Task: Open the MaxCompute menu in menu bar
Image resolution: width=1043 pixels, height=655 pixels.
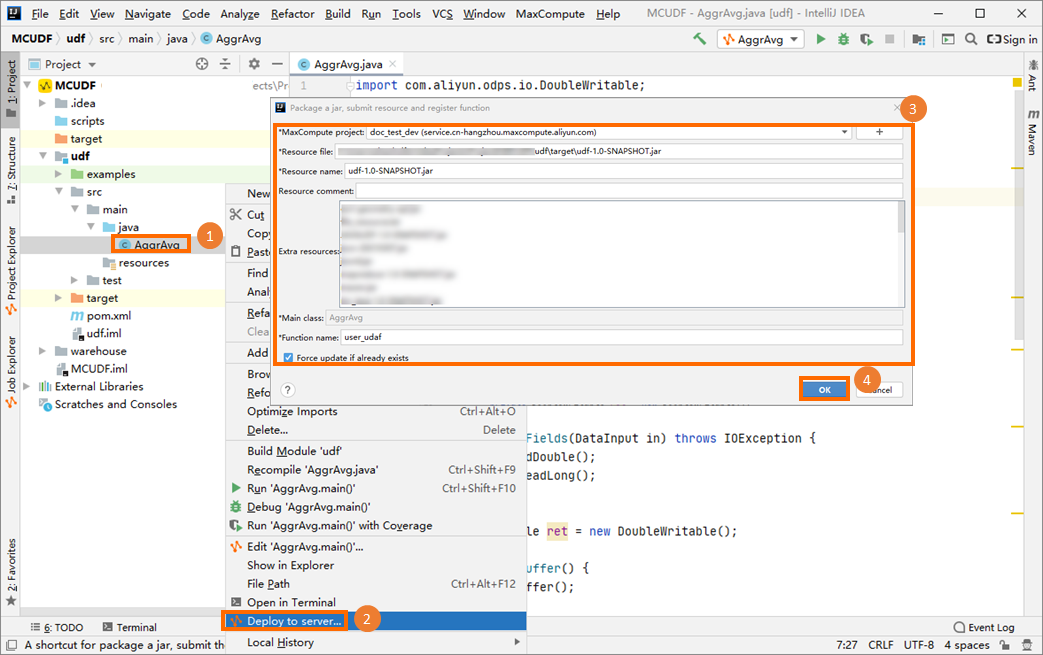Action: point(550,14)
